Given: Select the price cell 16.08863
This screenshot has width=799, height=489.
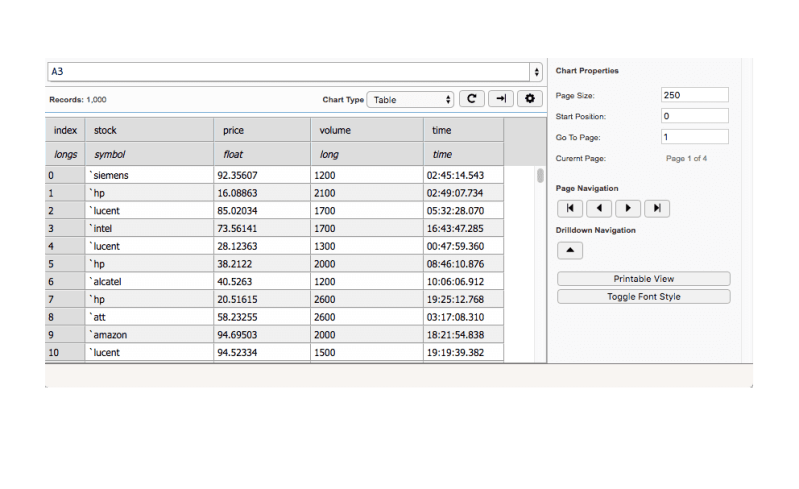Looking at the screenshot, I should [262, 193].
